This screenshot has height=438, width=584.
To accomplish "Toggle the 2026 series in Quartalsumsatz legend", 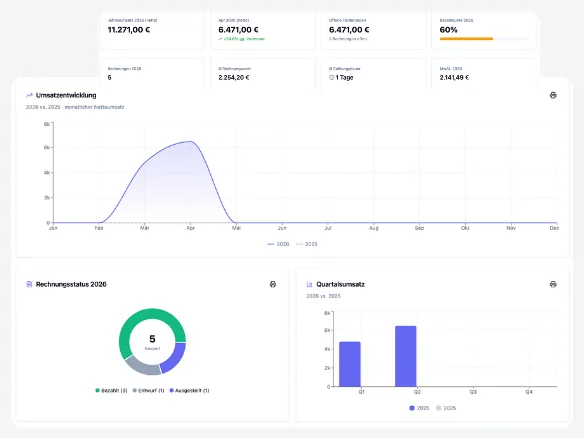I will pos(419,408).
